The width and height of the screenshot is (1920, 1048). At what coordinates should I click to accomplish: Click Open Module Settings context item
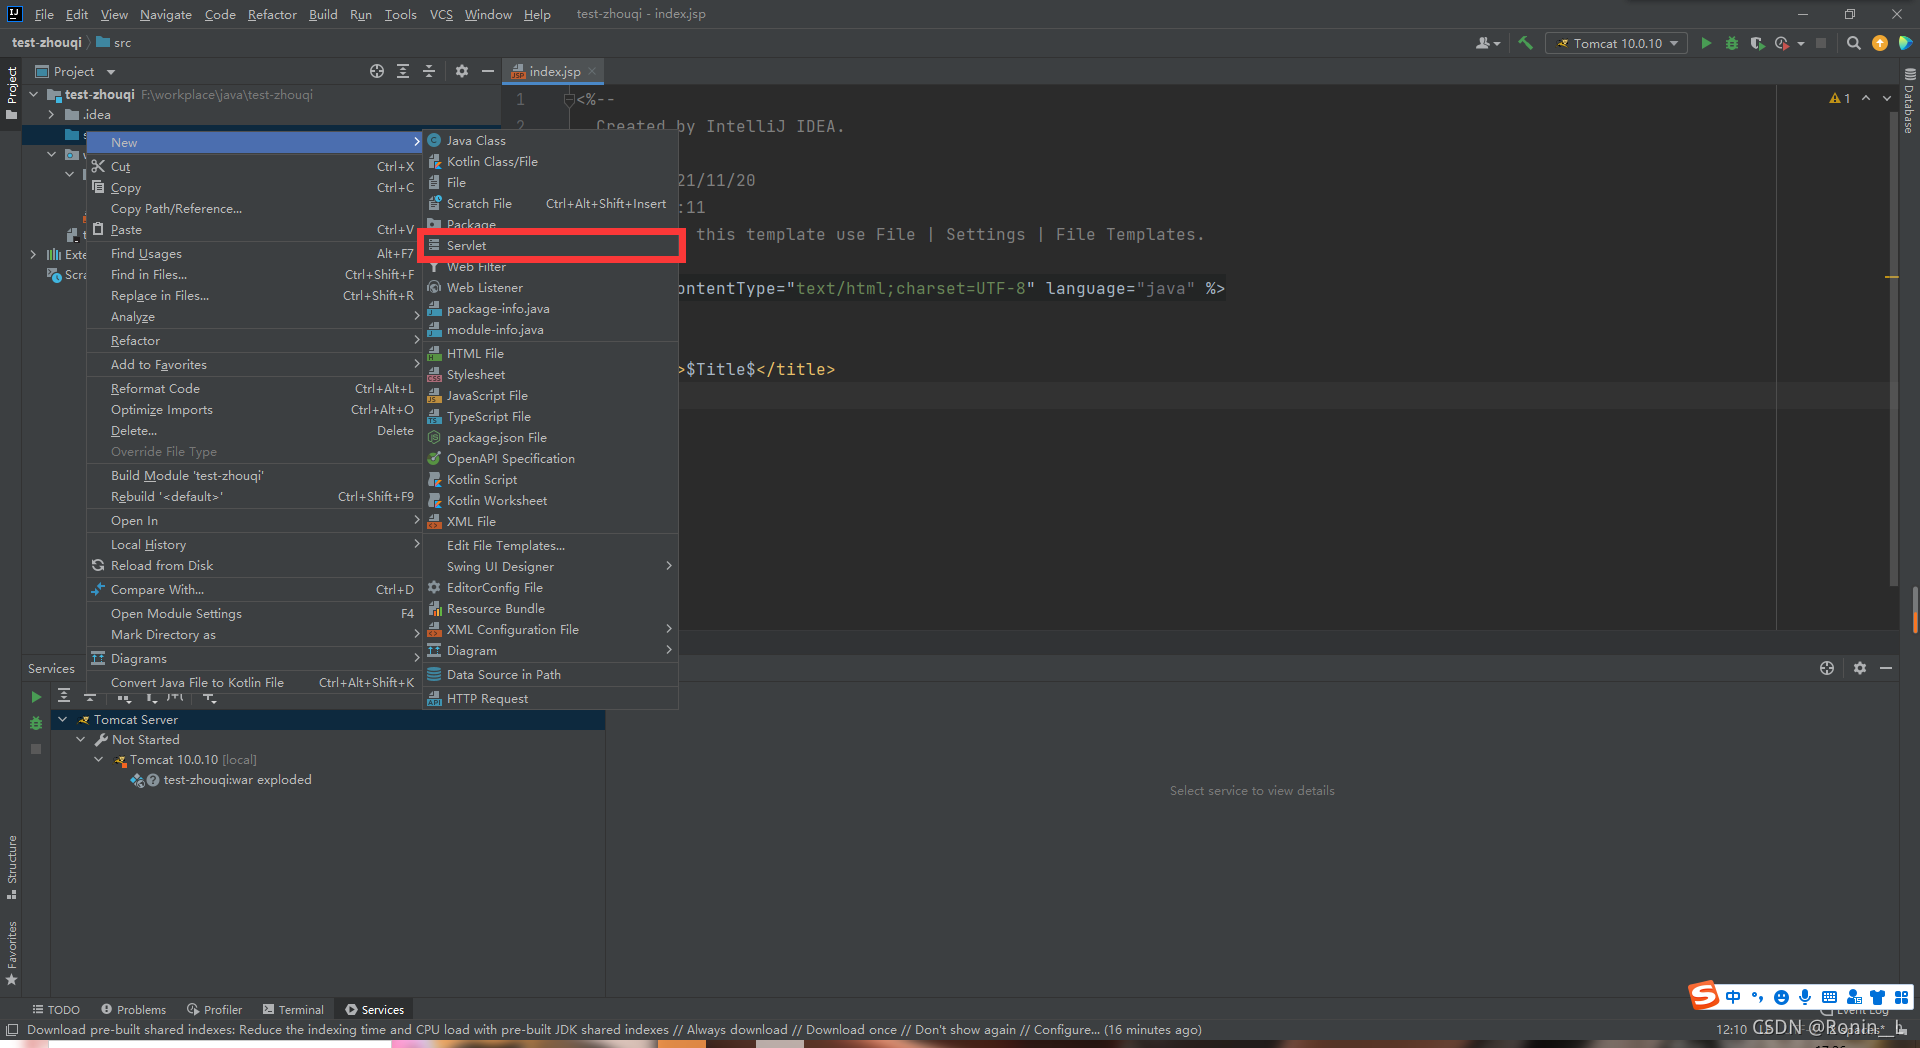[x=254, y=613]
